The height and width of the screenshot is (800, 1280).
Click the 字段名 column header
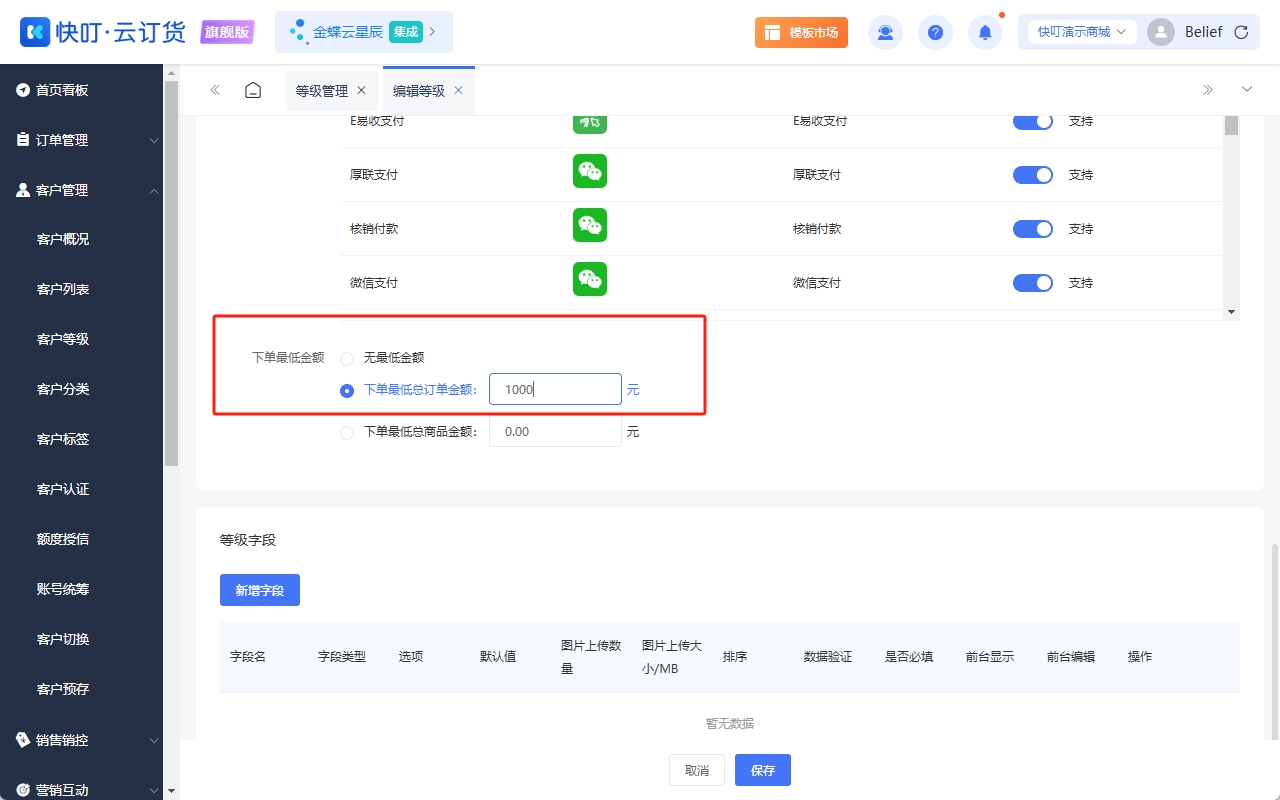[248, 657]
